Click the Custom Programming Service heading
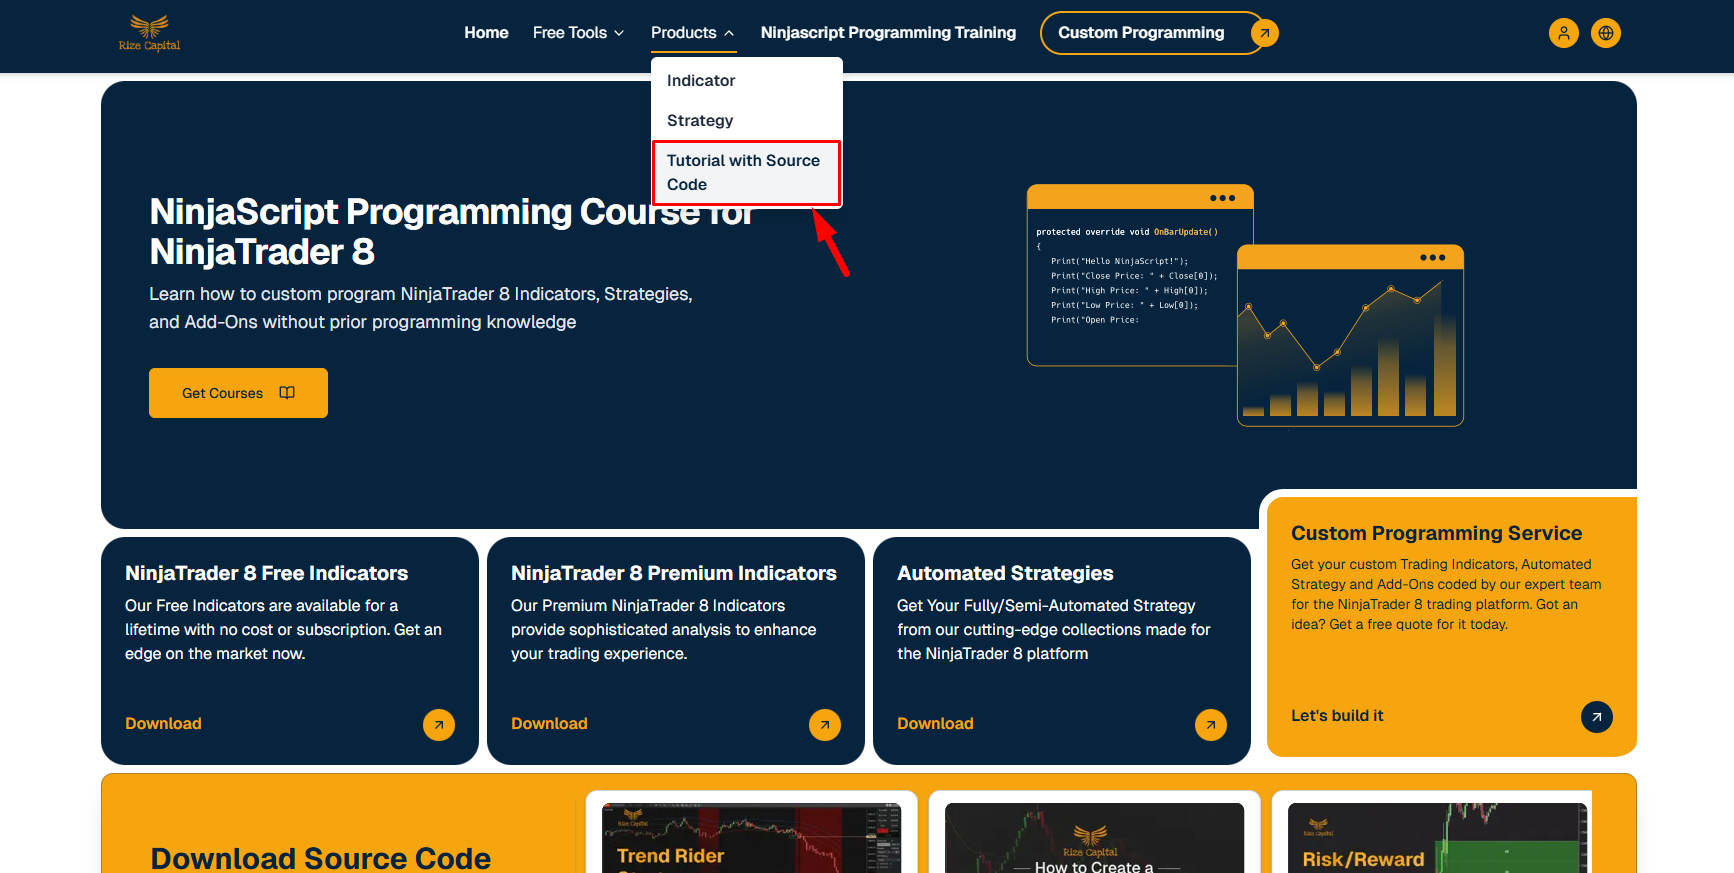 click(x=1436, y=533)
